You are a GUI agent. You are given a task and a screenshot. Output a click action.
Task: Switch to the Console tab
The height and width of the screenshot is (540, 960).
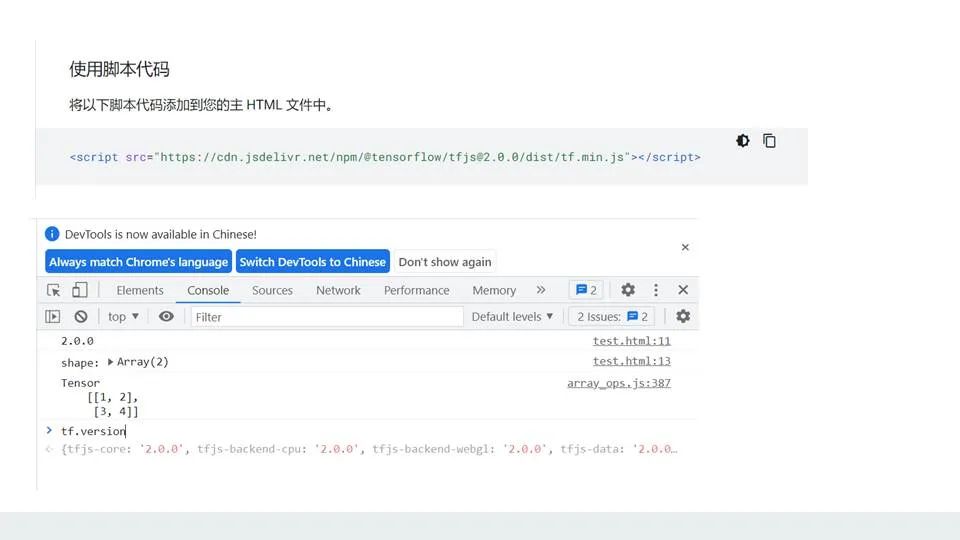tap(208, 290)
